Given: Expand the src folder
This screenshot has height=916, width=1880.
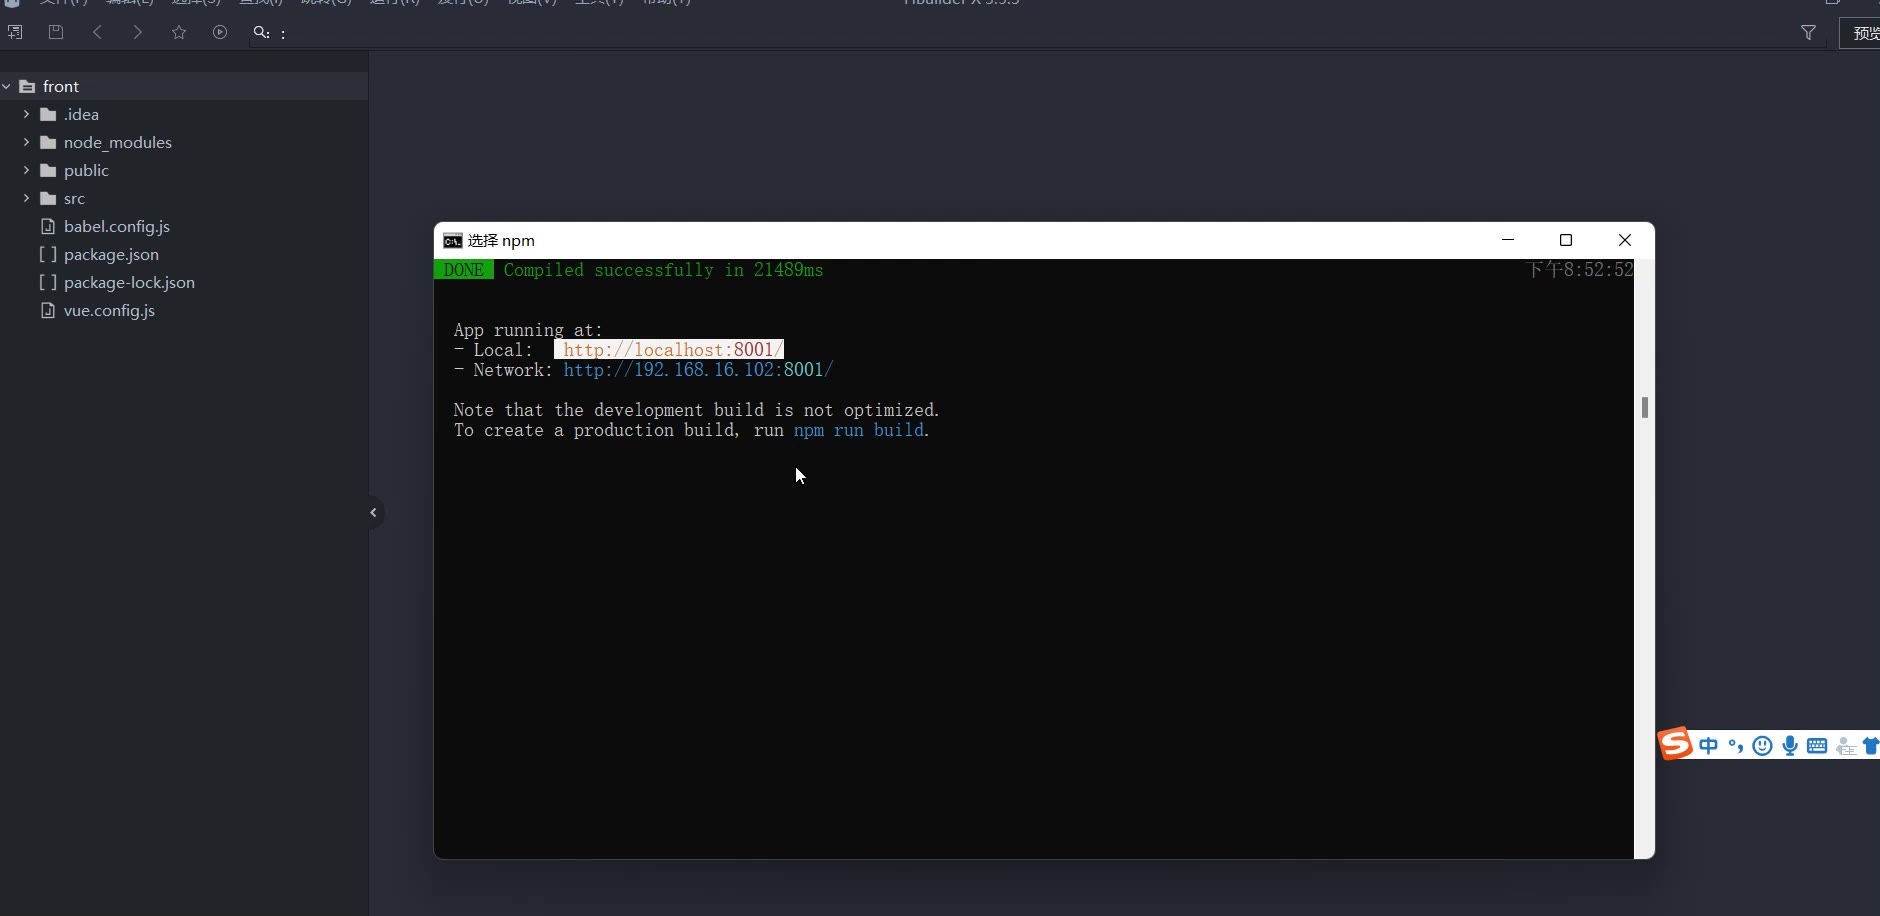Looking at the screenshot, I should coord(27,199).
